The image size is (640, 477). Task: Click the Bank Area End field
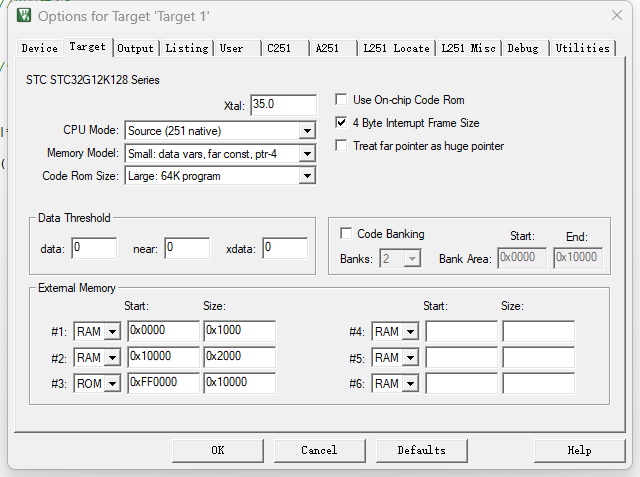coord(578,258)
